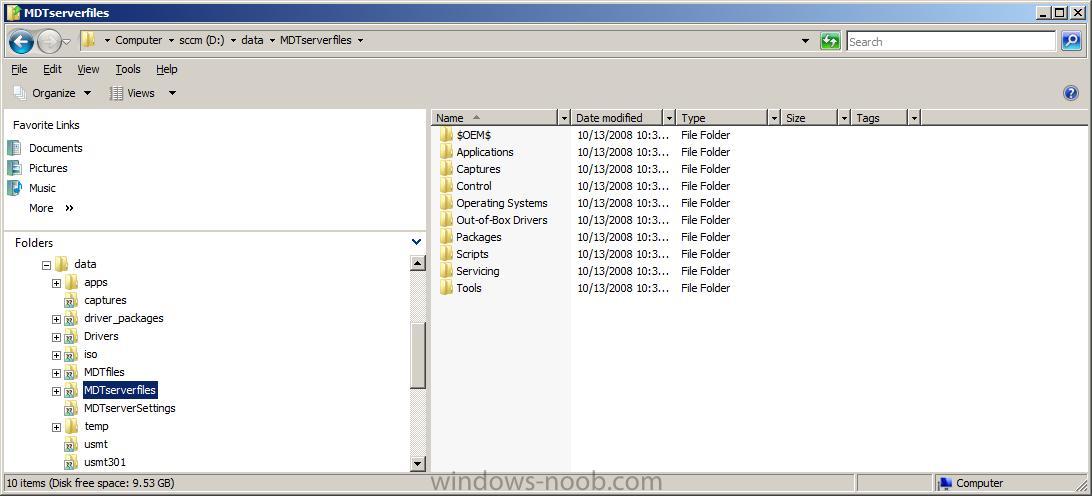Click the Forward navigation arrow
The image size is (1092, 496).
pyautogui.click(x=49, y=41)
